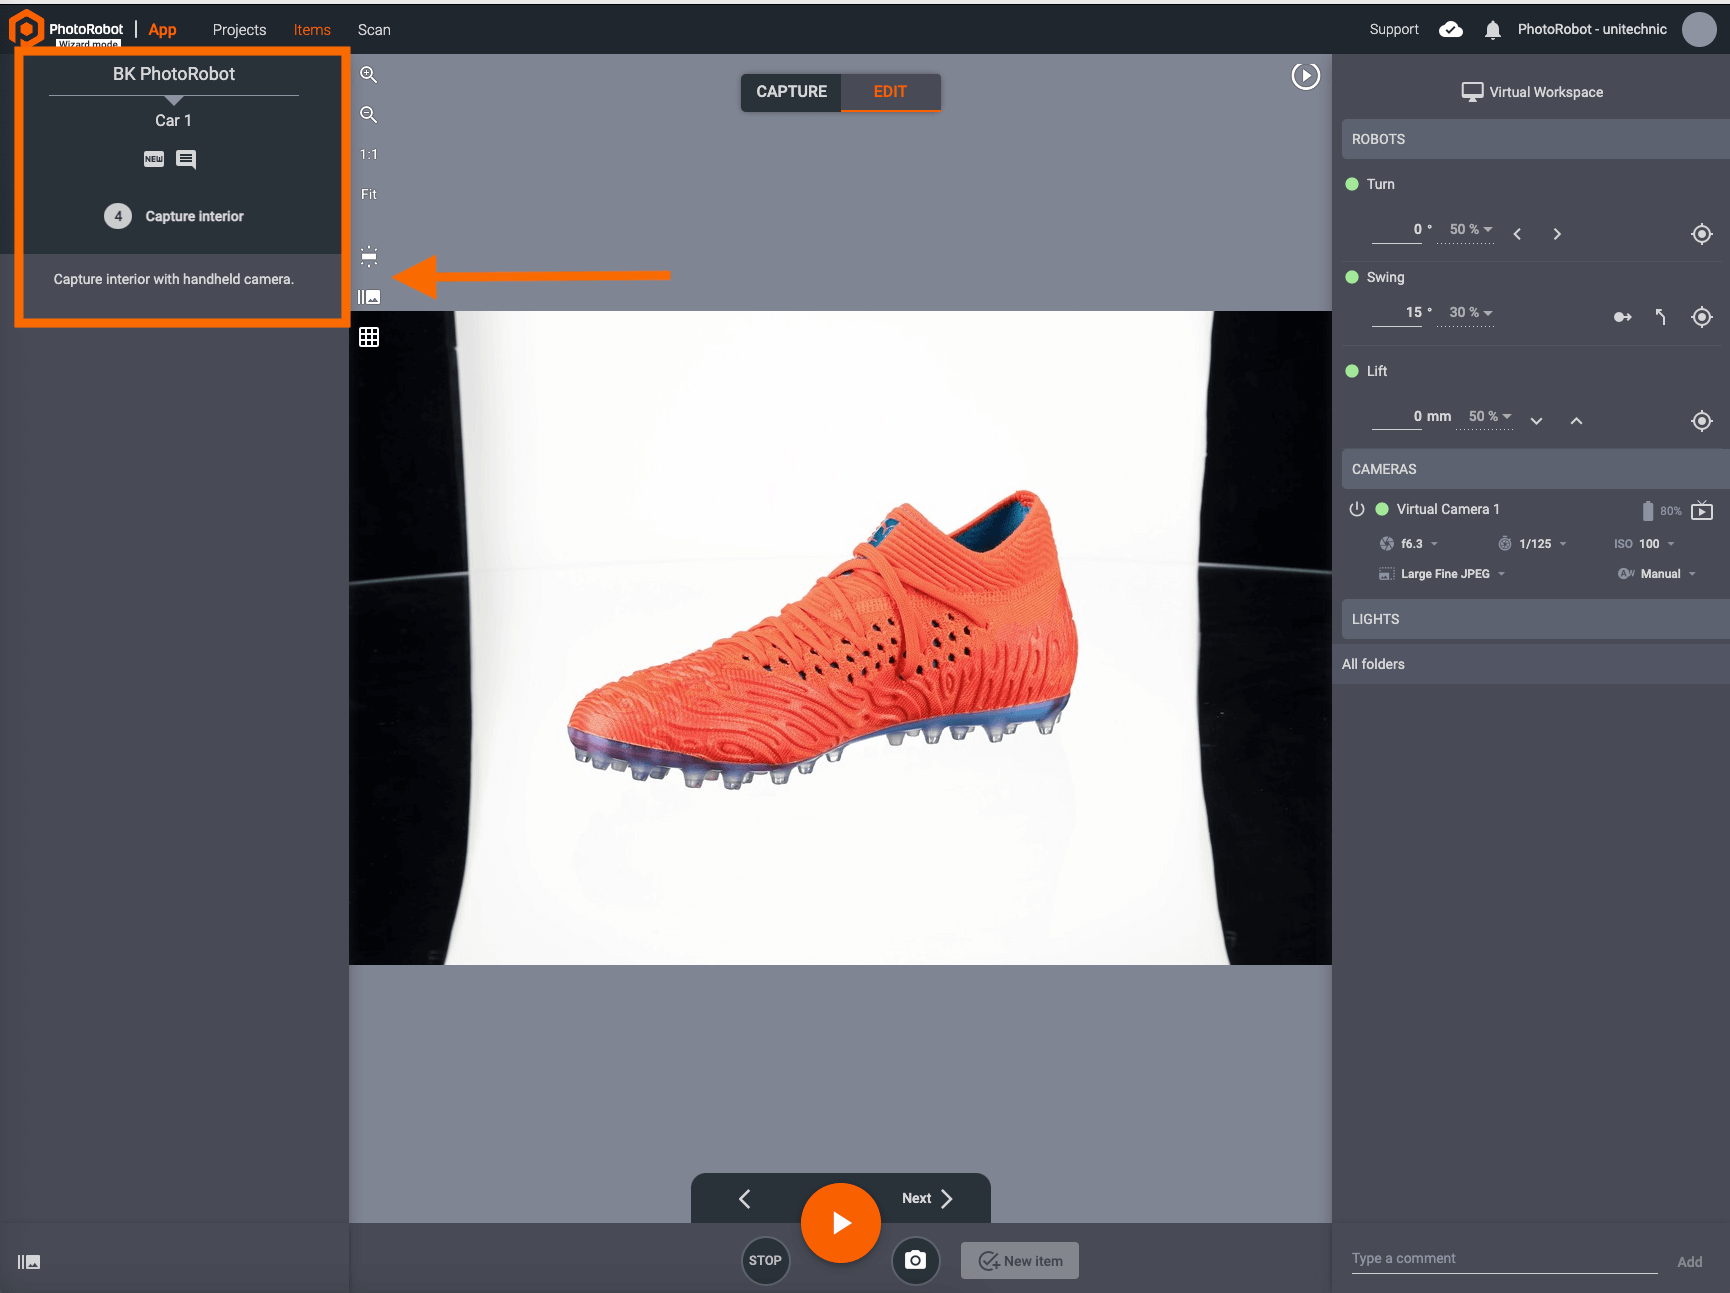Toggle the grid overlay icon
This screenshot has height=1293, width=1730.
pos(369,337)
